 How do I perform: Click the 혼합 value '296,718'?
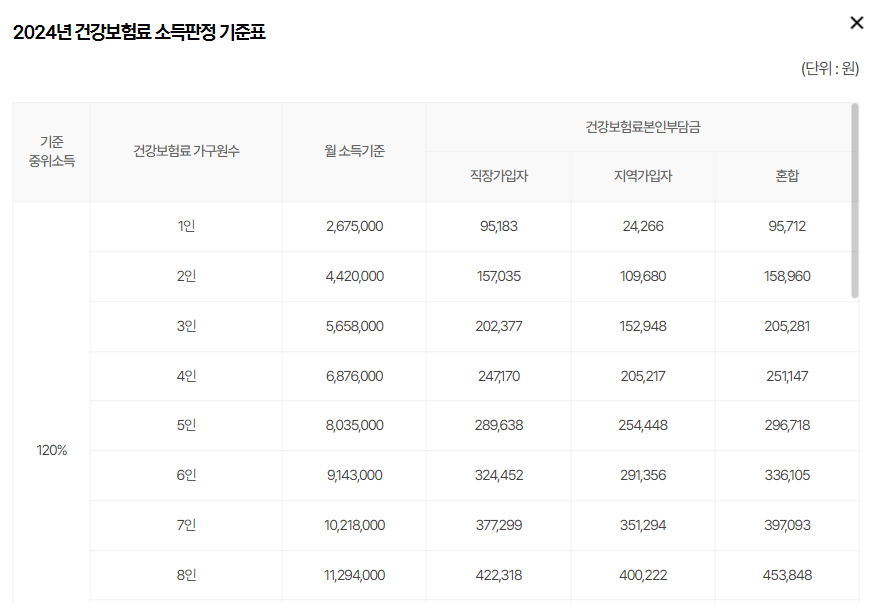(787, 425)
